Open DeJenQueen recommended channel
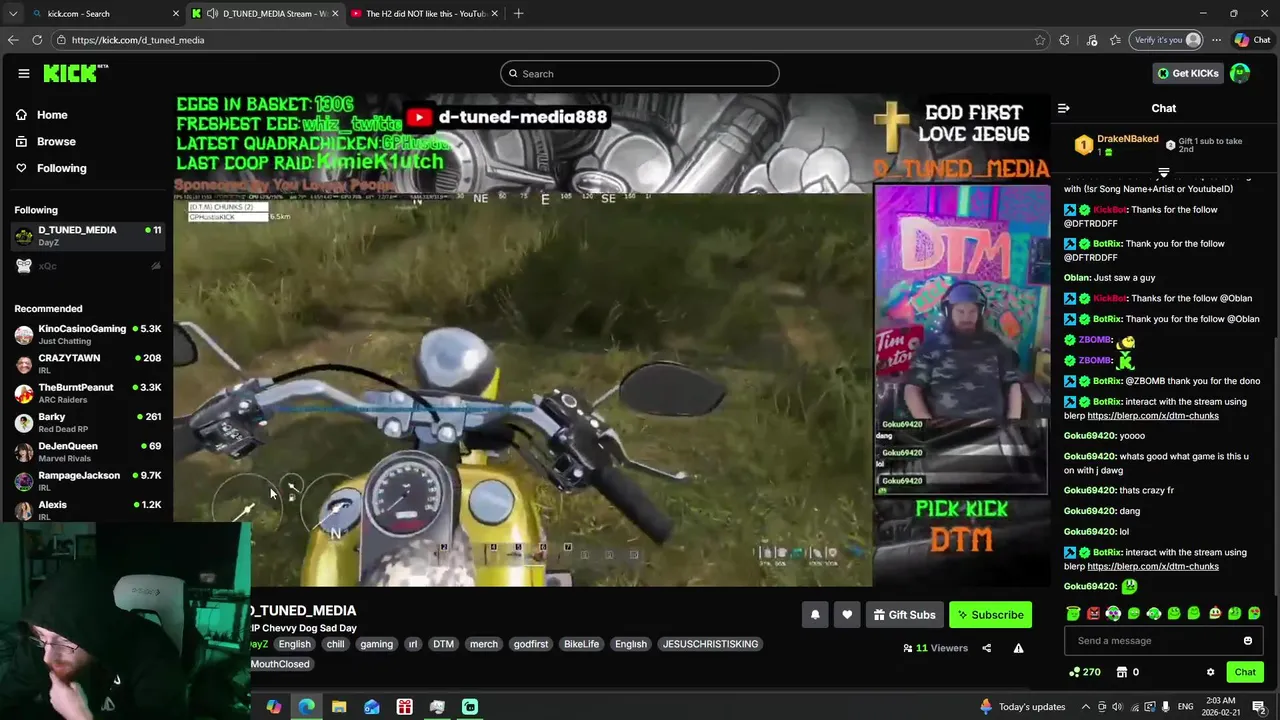The image size is (1280, 720). pos(88,451)
